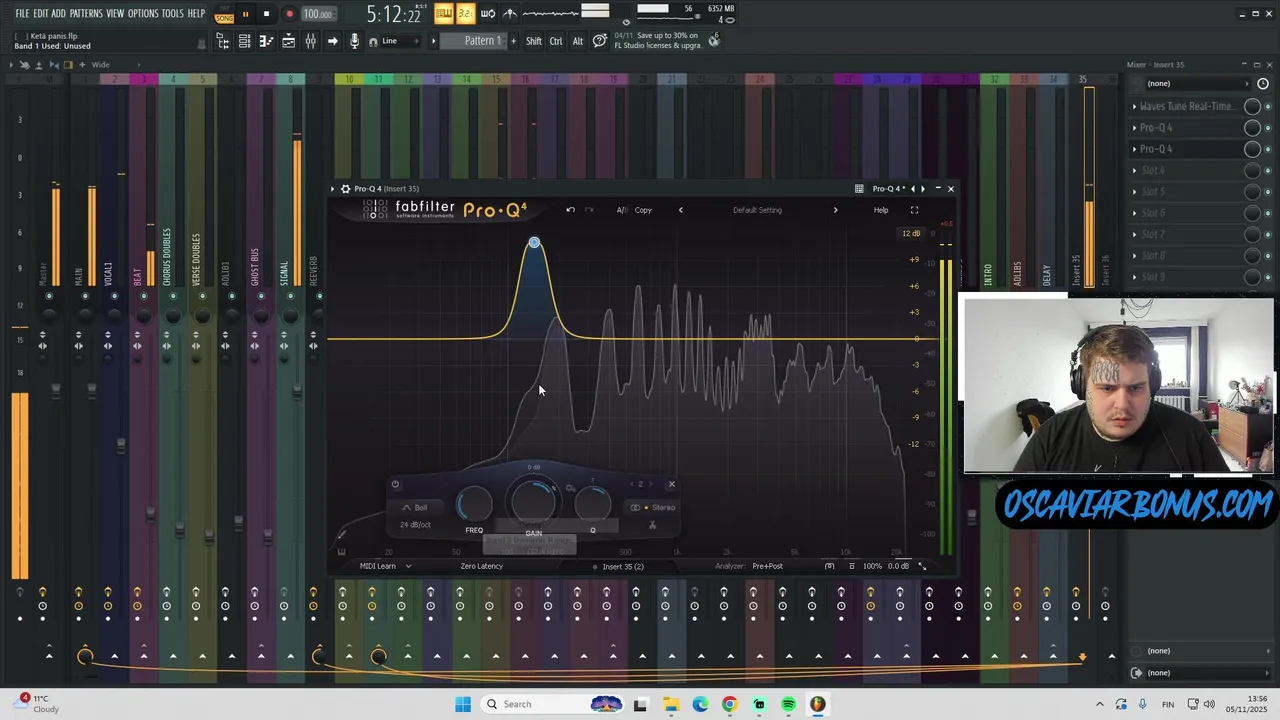Open the Line snap dropdown
The image size is (1280, 720).
(400, 41)
